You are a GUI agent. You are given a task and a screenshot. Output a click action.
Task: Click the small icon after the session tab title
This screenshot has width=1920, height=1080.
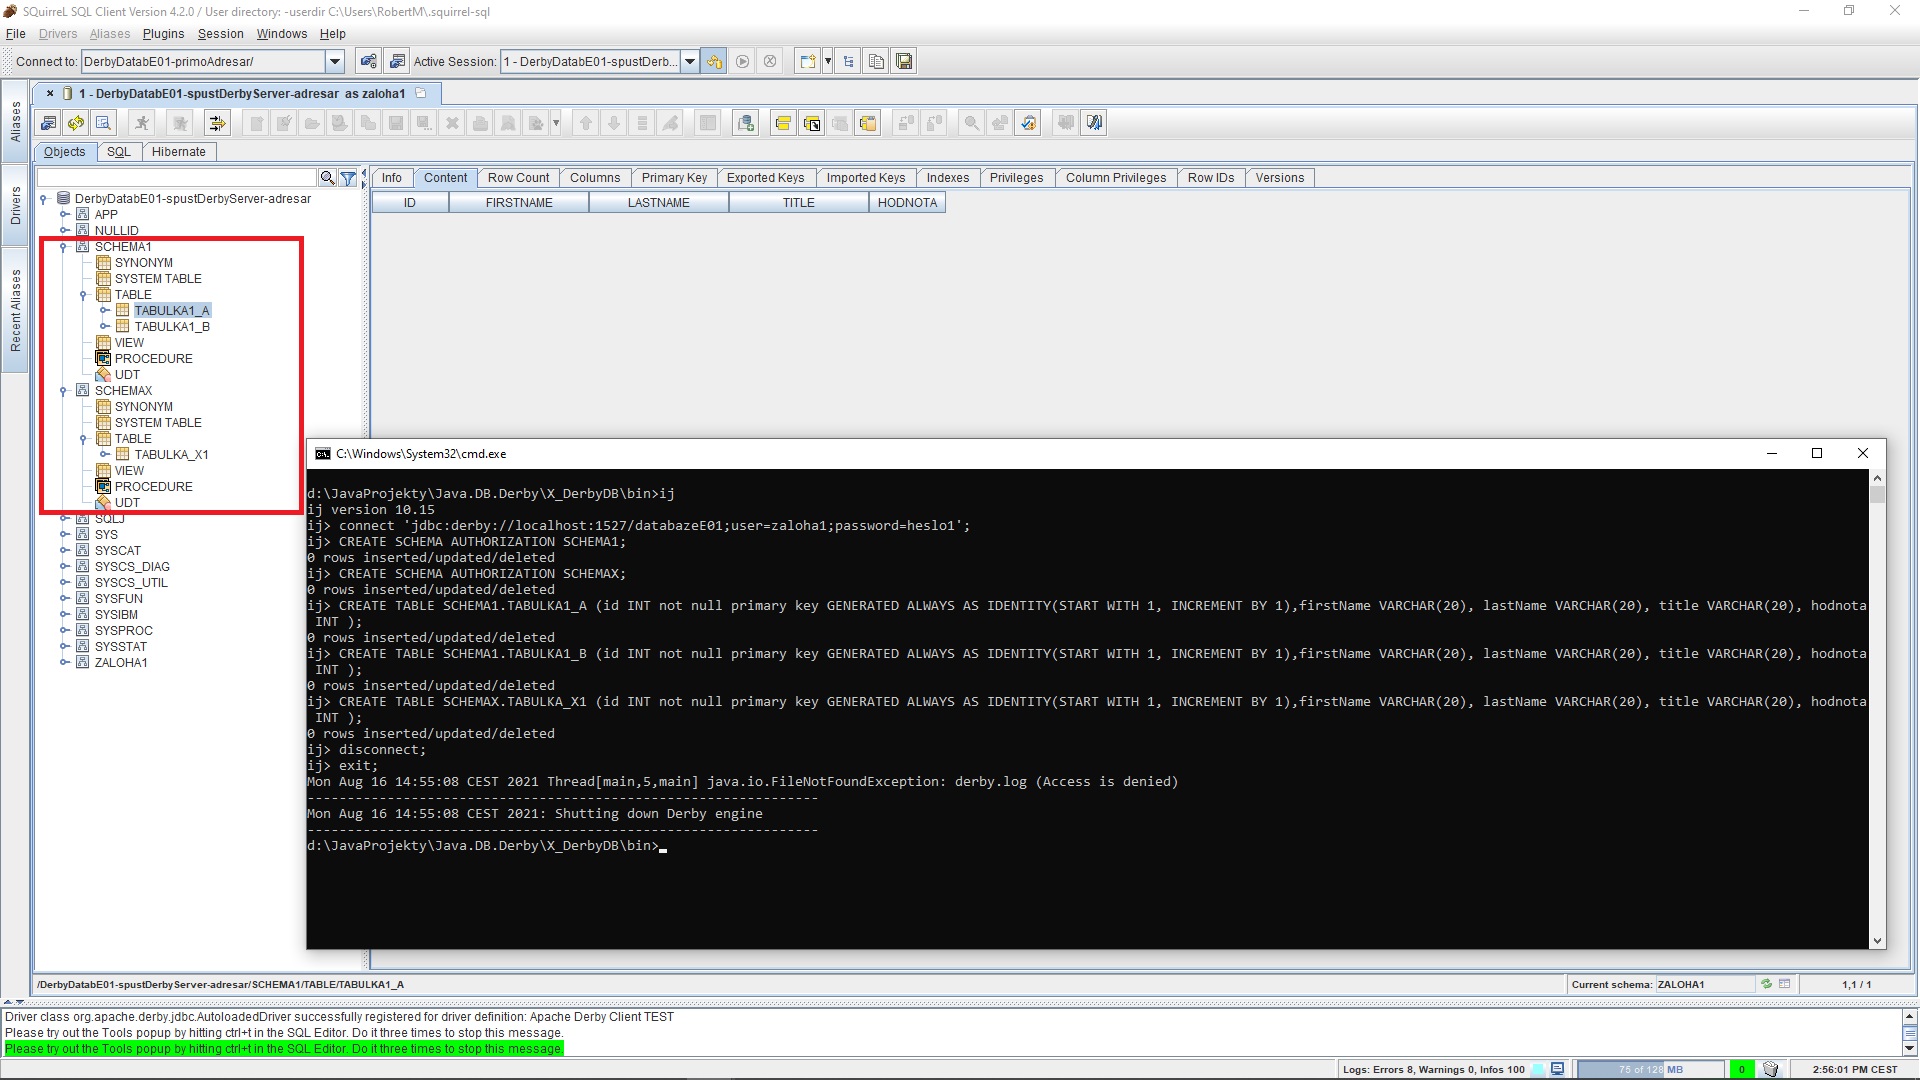[421, 93]
